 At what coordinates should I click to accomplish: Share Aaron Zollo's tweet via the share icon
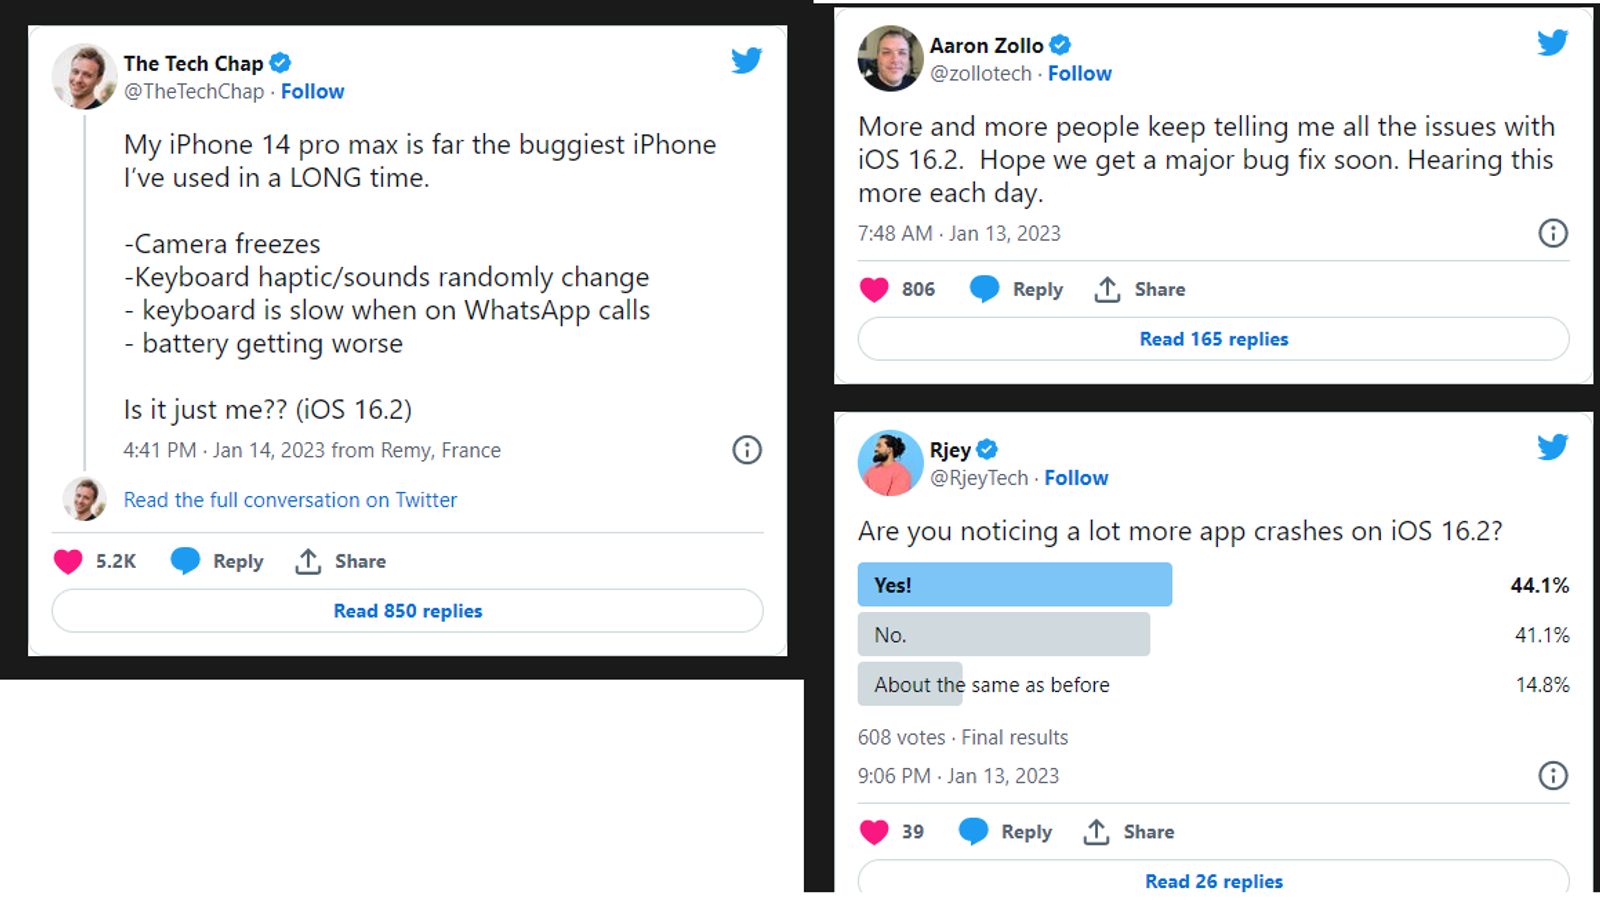(x=1107, y=290)
